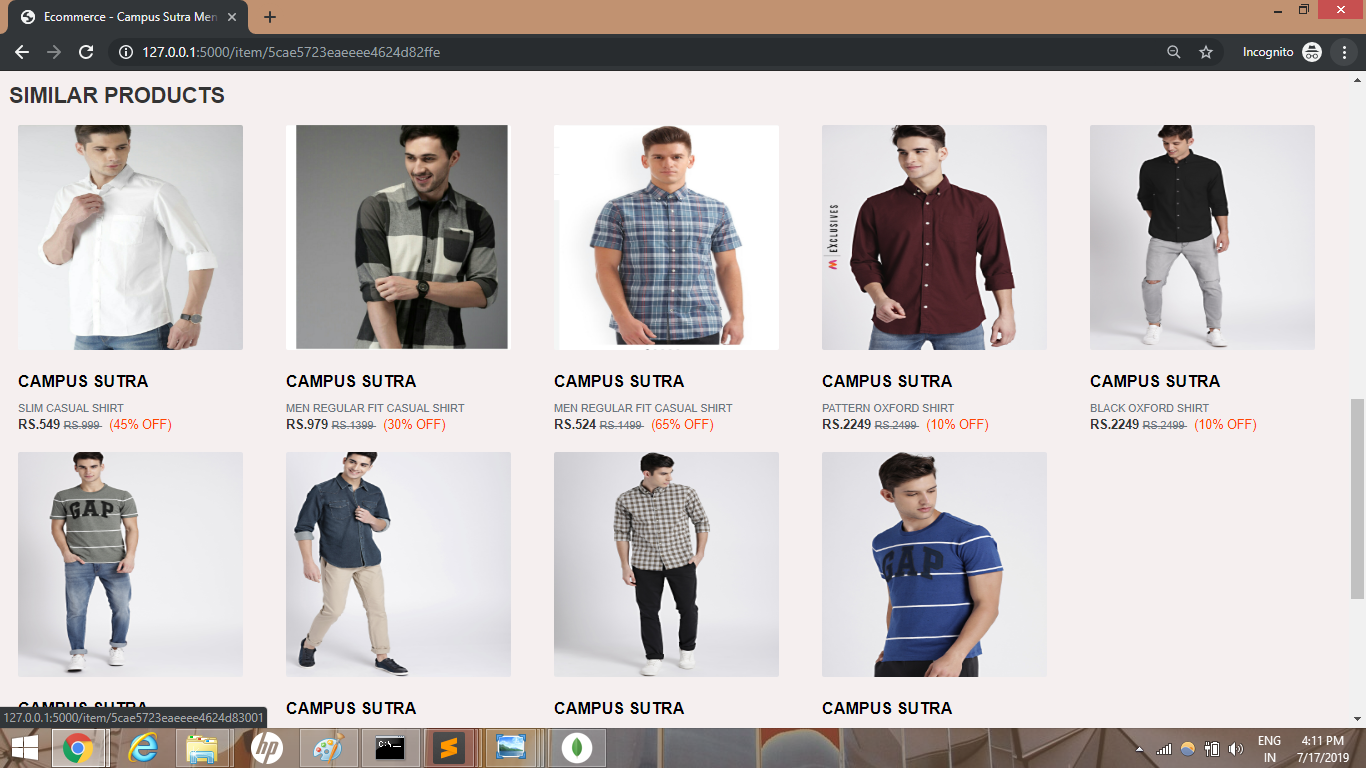
Task: Go back to the previous page
Action: coord(22,52)
